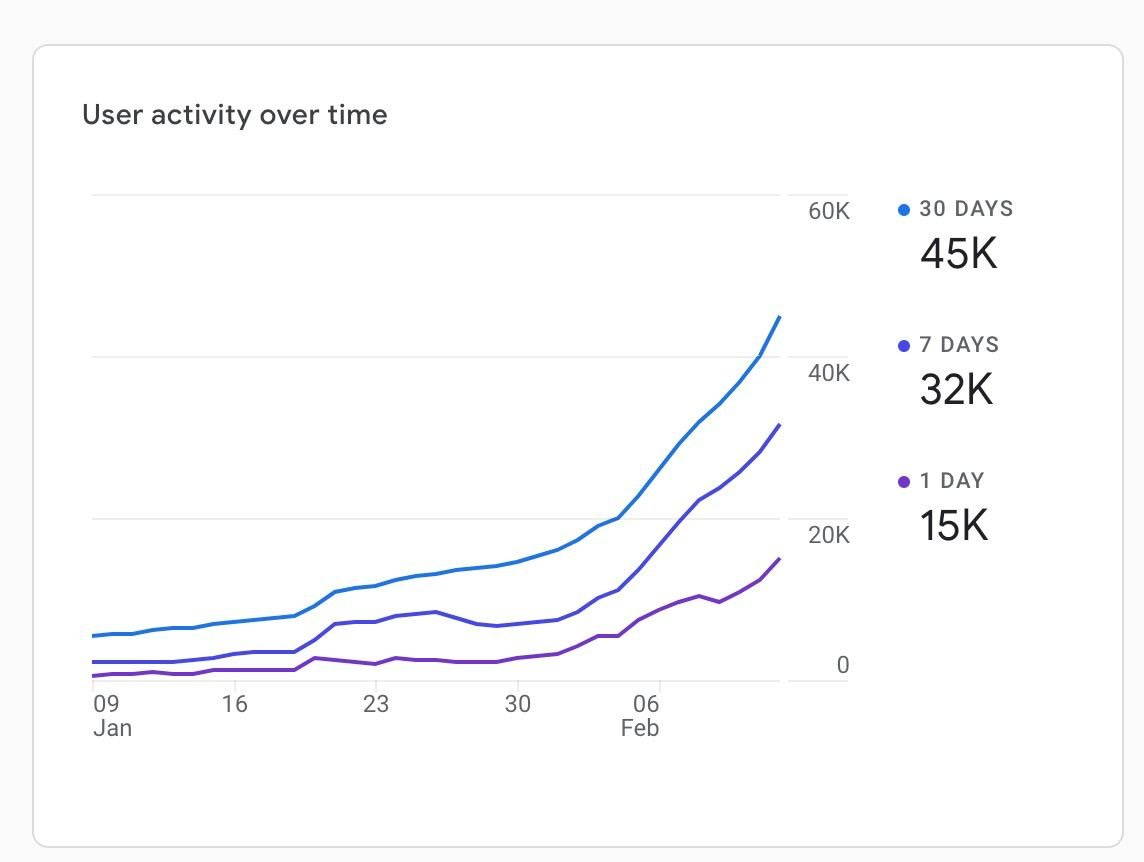1144x862 pixels.
Task: Click the 20K y-axis label
Action: click(829, 535)
